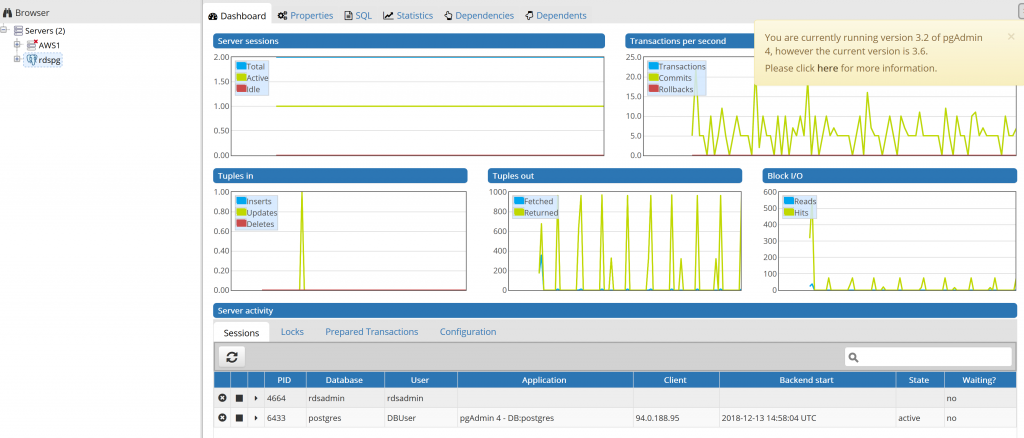The image size is (1024, 438).
Task: Select the AWS1 disconnected server icon
Action: coord(32,44)
